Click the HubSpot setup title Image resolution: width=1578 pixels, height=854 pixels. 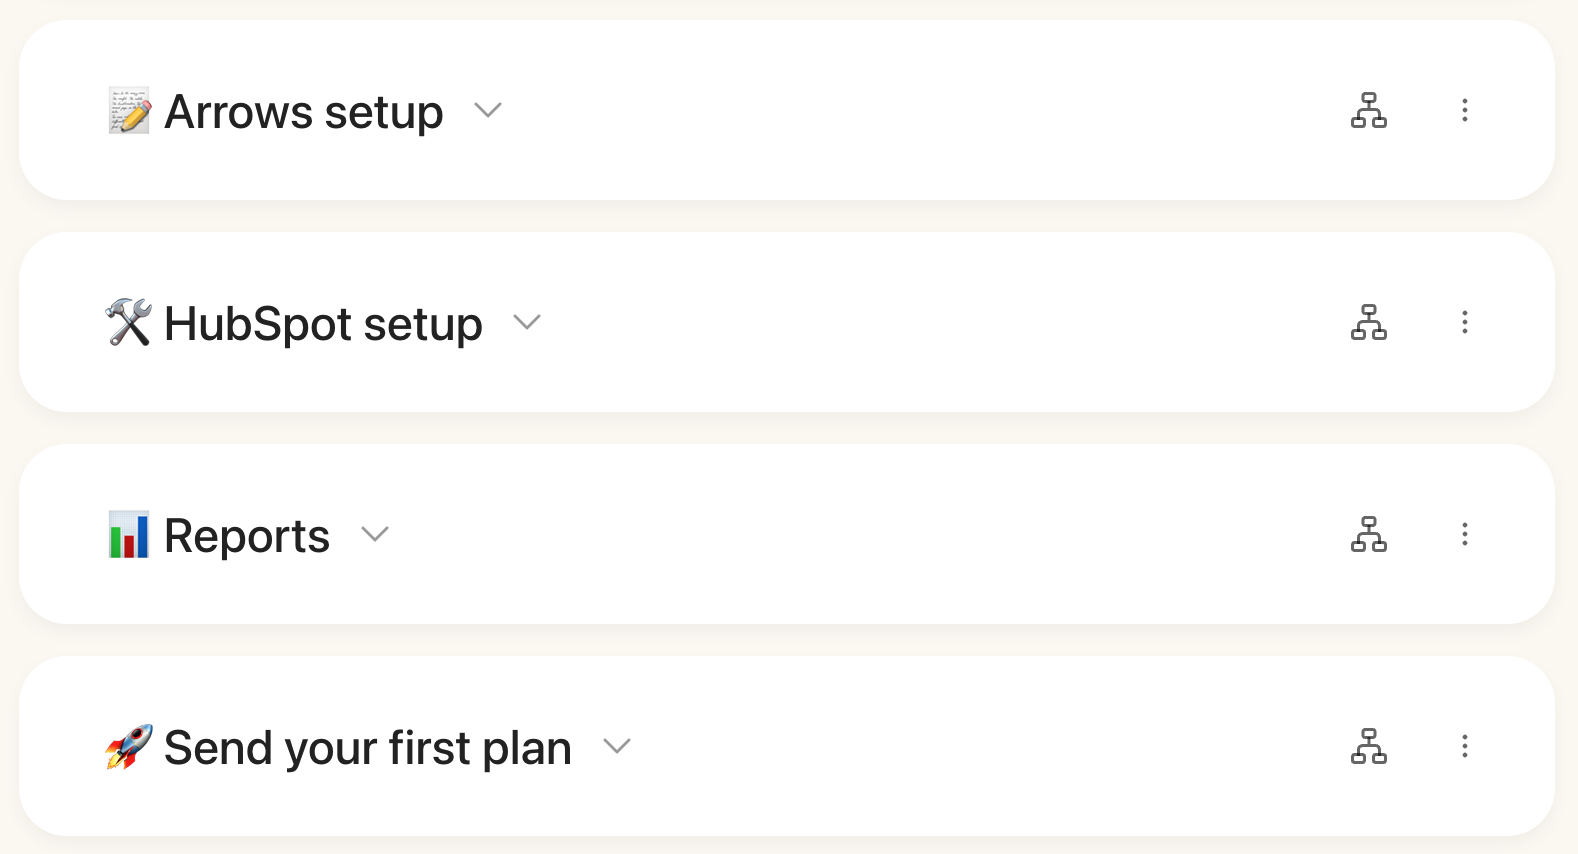tap(323, 324)
